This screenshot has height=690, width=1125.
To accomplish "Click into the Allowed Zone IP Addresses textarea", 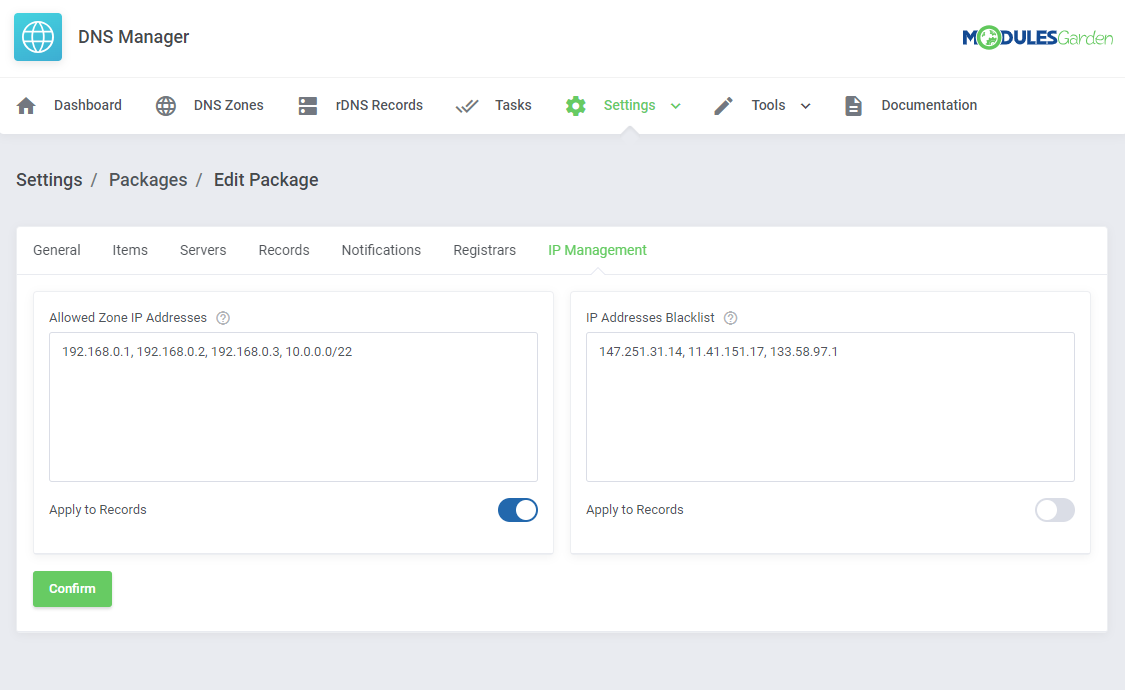I will pos(293,407).
